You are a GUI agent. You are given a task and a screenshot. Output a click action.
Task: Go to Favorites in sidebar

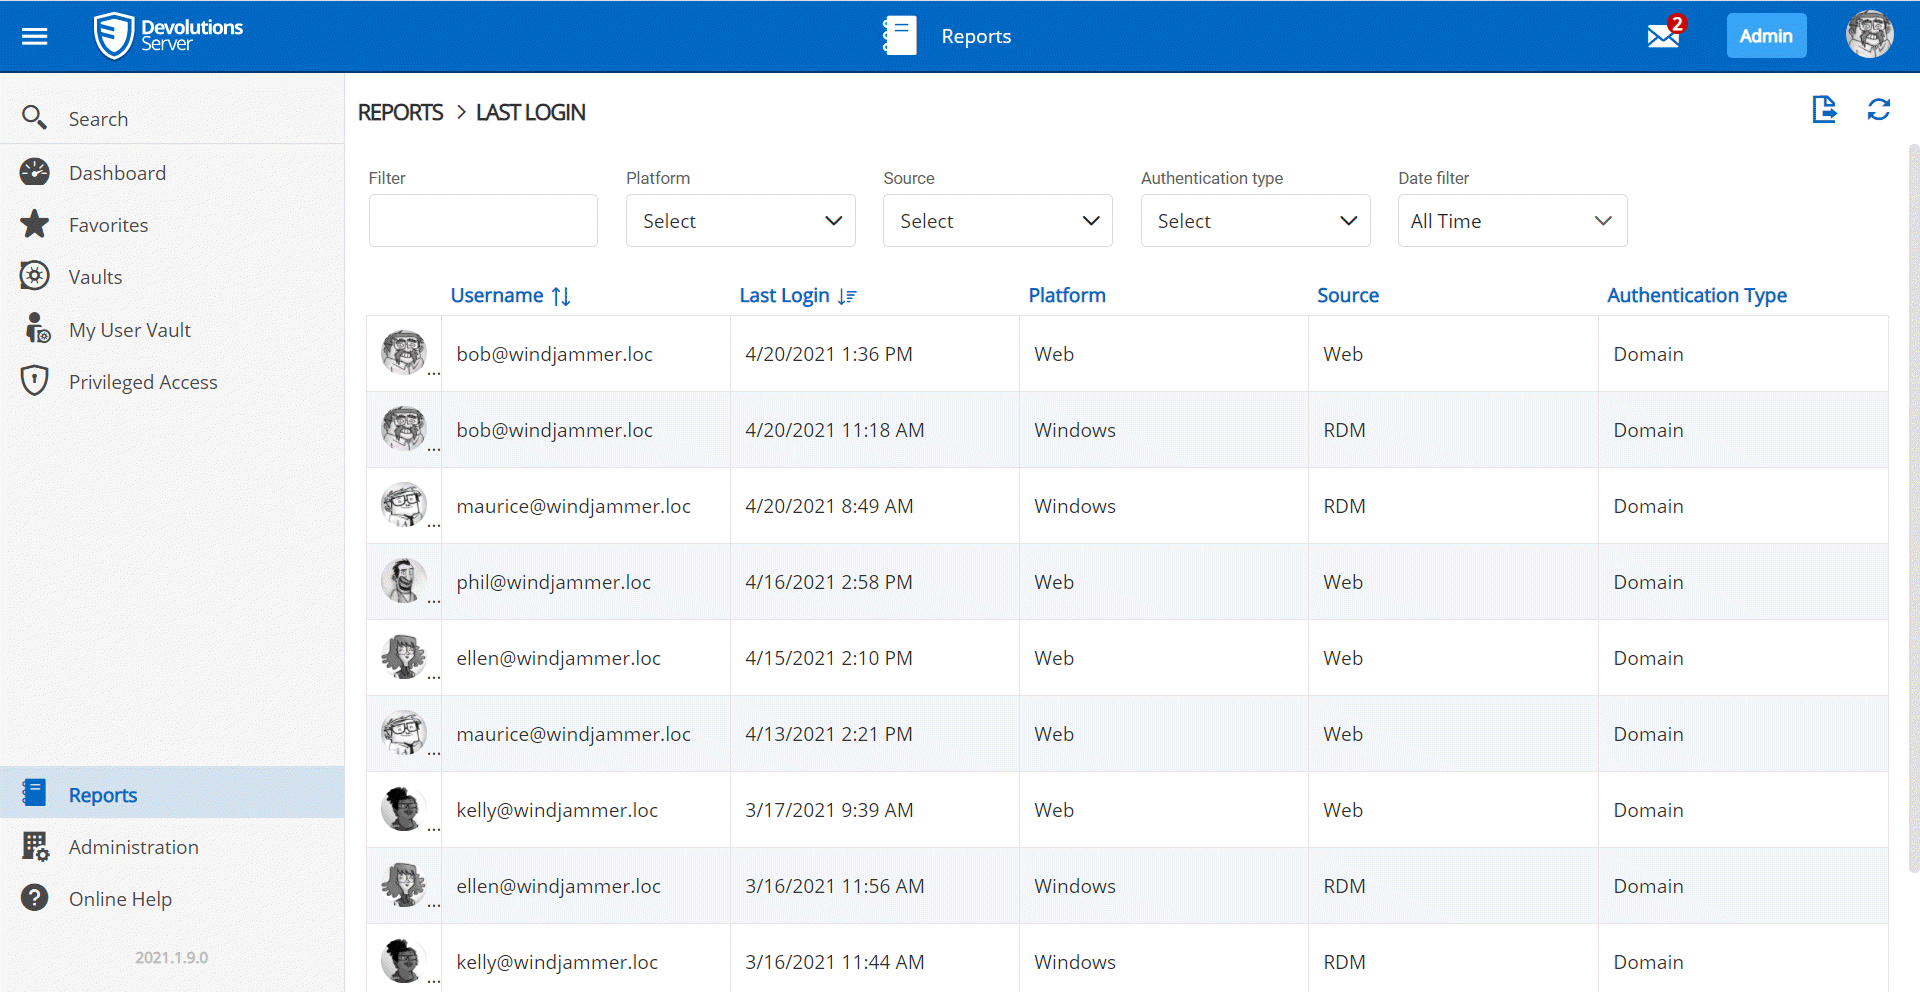click(x=108, y=225)
